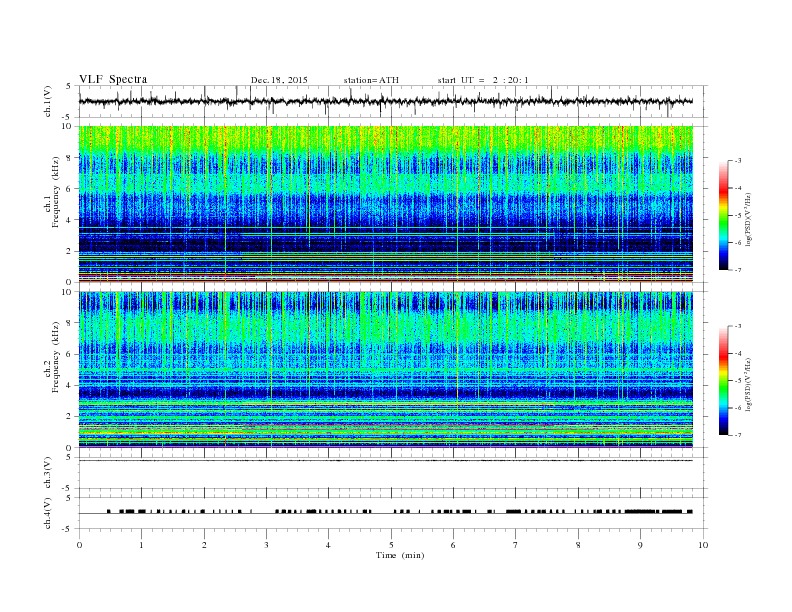Click the "start UT = 2:20:1" header text
The height and width of the screenshot is (612, 792).
(x=483, y=80)
